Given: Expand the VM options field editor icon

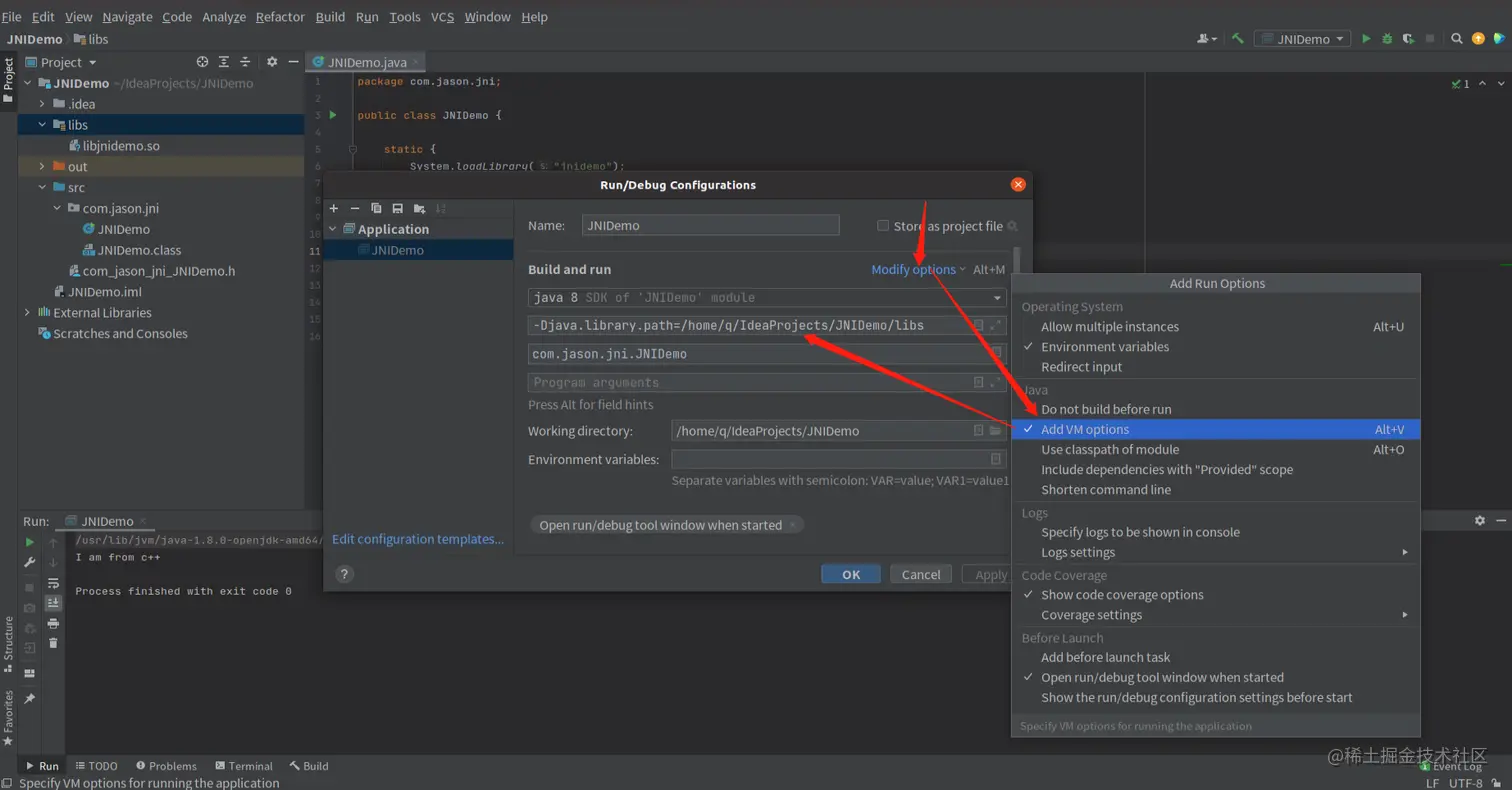Looking at the screenshot, I should pos(995,325).
